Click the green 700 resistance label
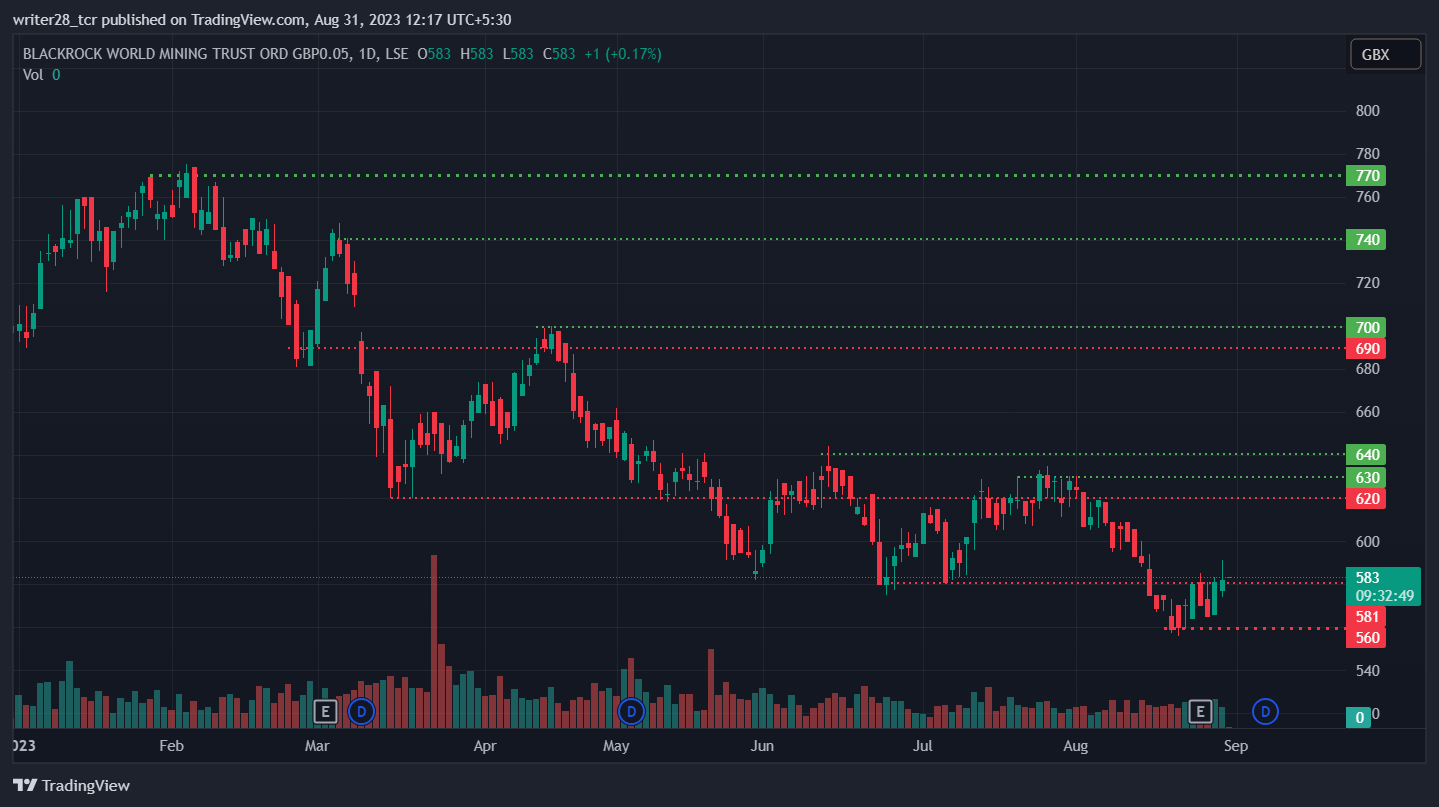1439x807 pixels. click(1365, 327)
